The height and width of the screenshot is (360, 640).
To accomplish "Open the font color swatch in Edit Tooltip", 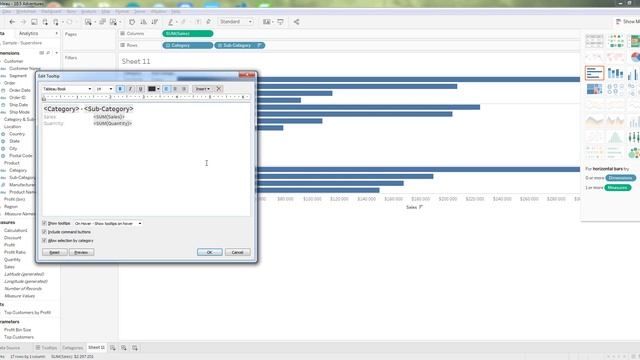I will tap(153, 89).
